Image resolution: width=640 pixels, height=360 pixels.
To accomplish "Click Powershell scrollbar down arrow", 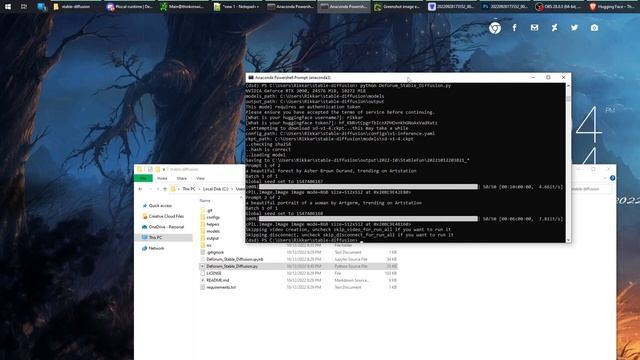I will tap(568, 240).
